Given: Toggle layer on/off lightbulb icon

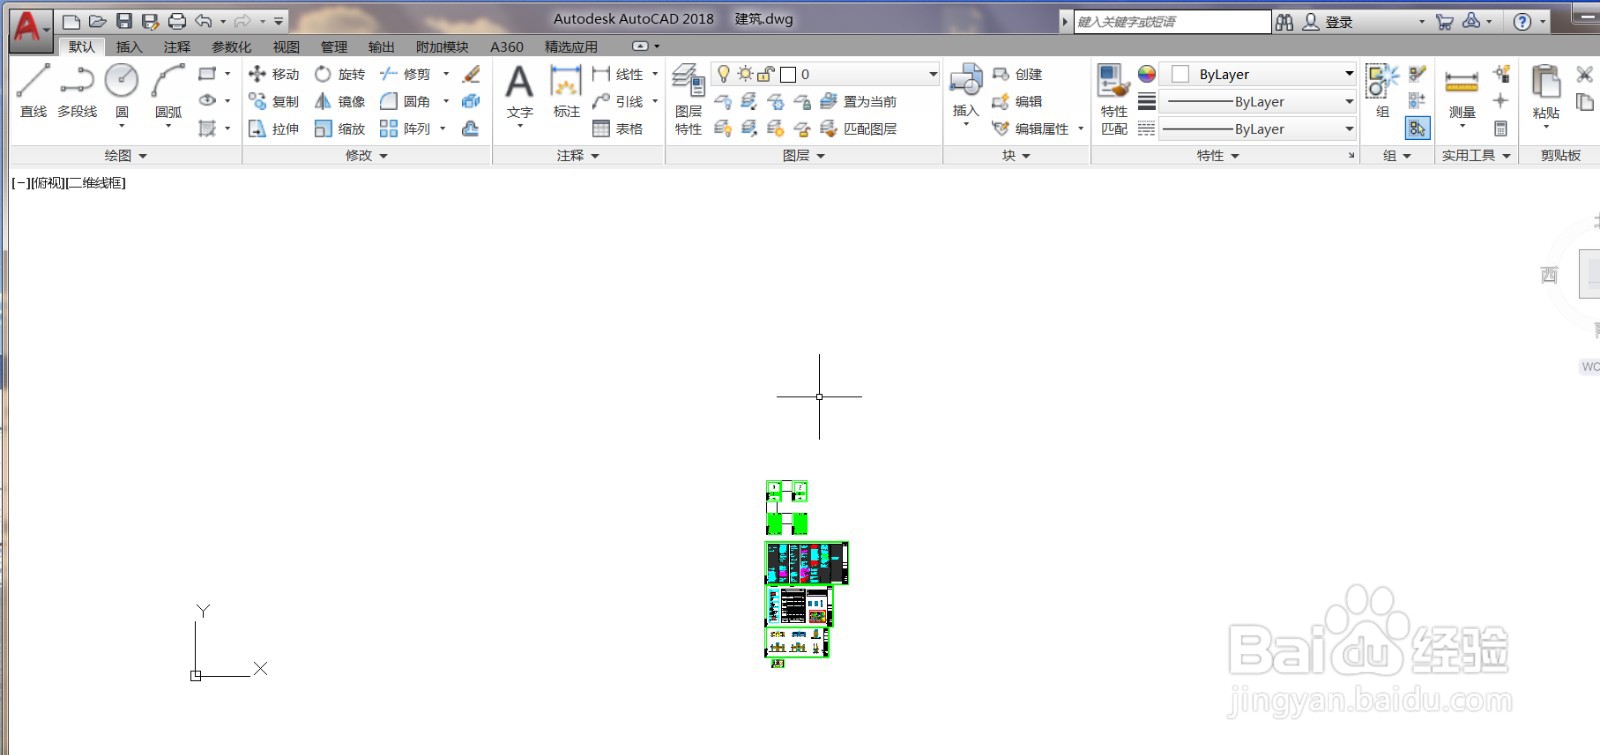Looking at the screenshot, I should (x=724, y=74).
